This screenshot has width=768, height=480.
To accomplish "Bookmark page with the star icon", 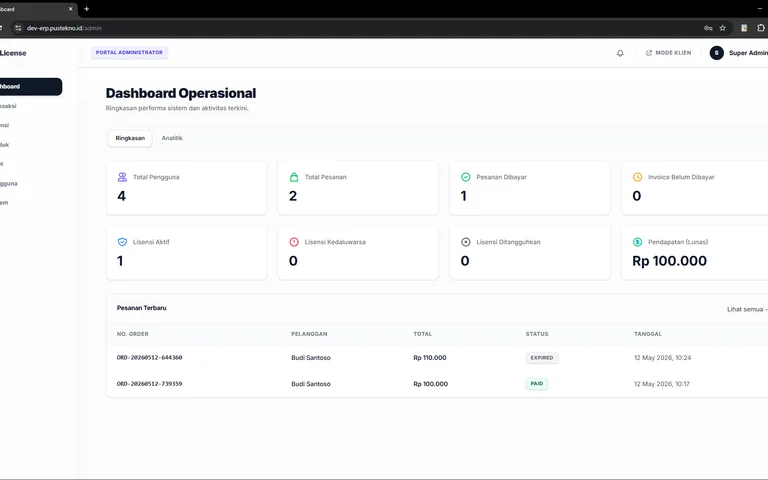I will click(722, 28).
